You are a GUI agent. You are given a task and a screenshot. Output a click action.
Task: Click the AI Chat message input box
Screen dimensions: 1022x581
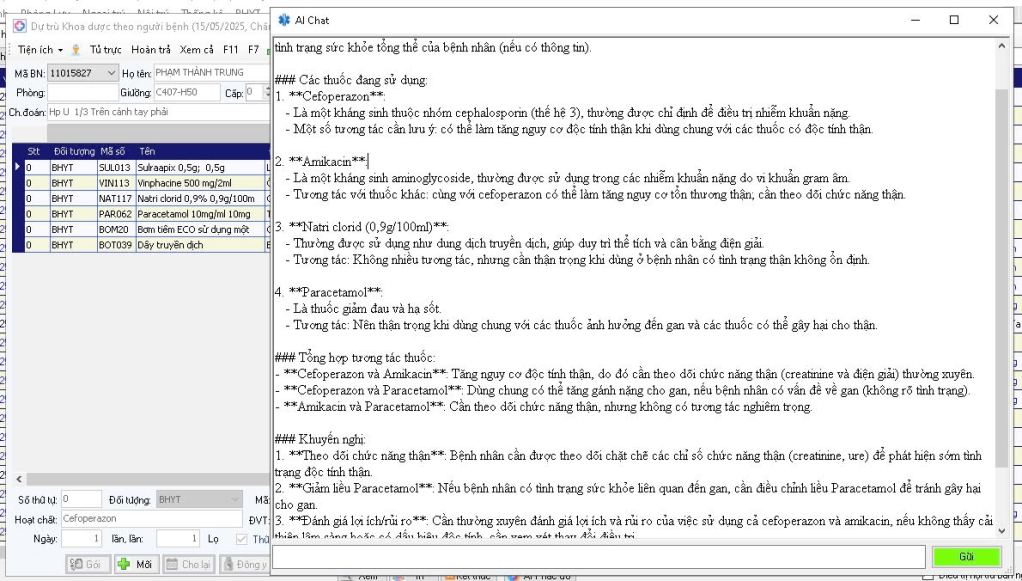pos(599,557)
